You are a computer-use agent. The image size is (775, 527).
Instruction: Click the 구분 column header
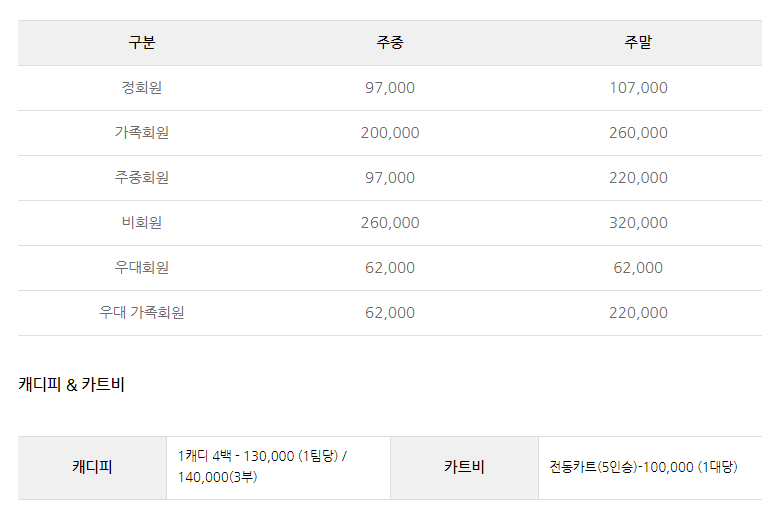click(x=142, y=43)
